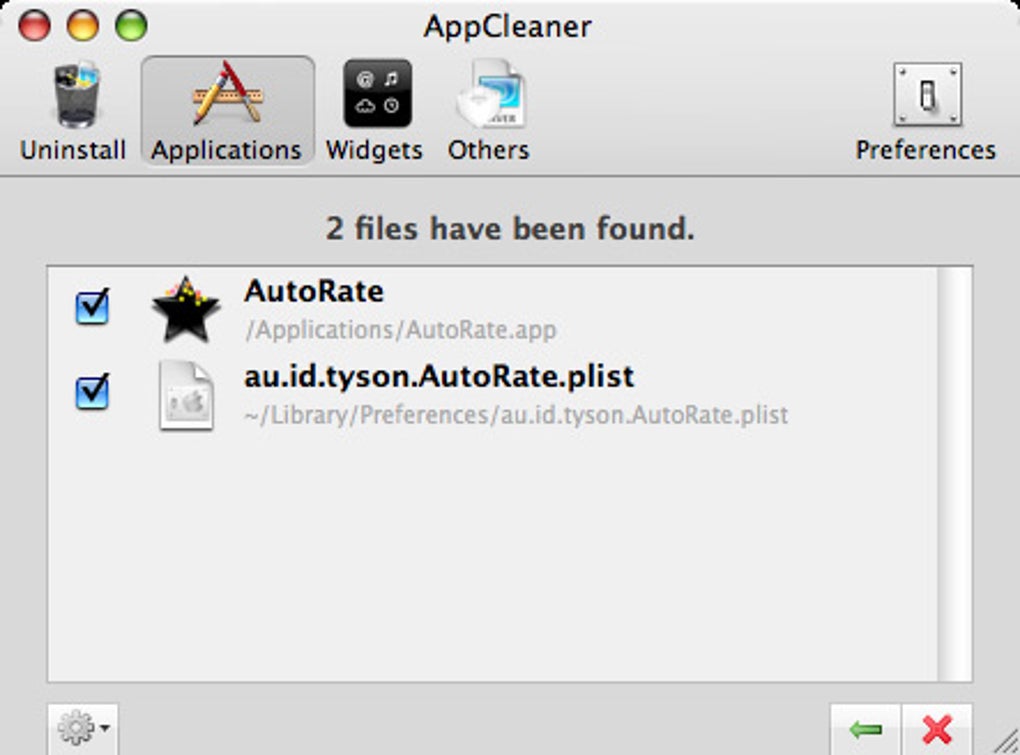Select the au.id.tyson.AutoRate.plist file name
Screen dimensions: 1020x755
[x=439, y=377]
